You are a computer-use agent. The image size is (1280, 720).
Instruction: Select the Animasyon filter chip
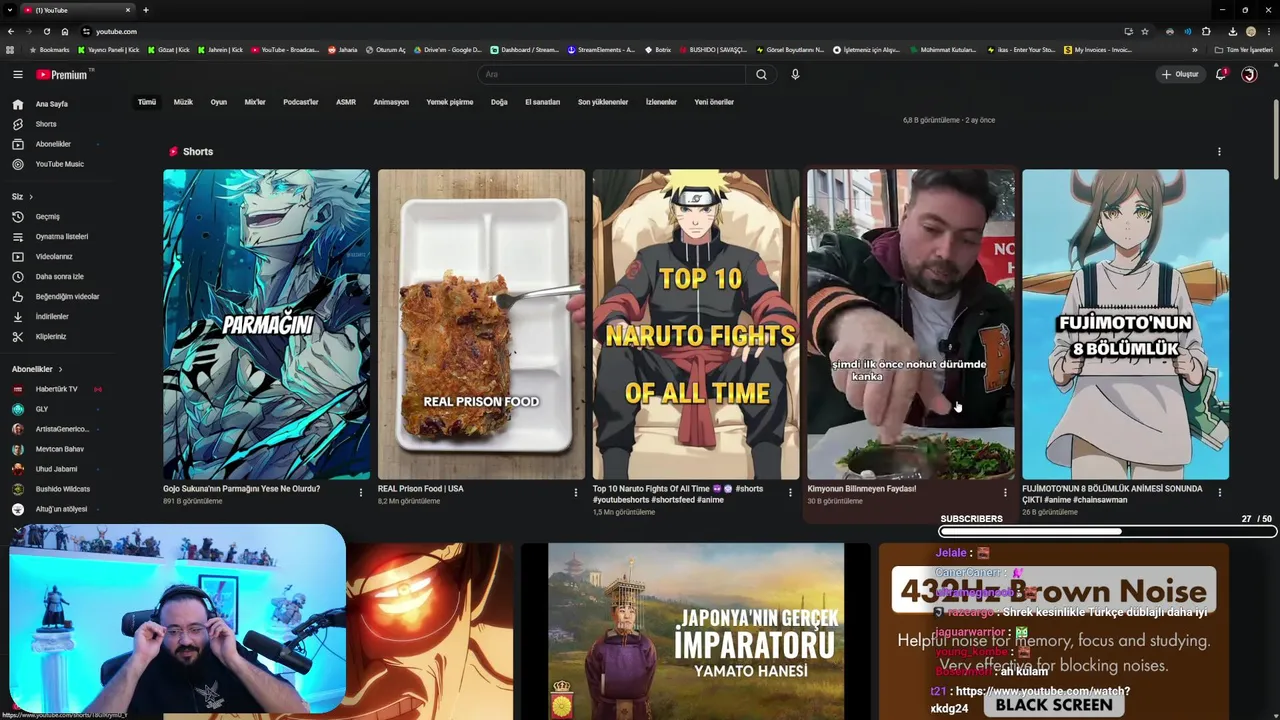(x=391, y=102)
